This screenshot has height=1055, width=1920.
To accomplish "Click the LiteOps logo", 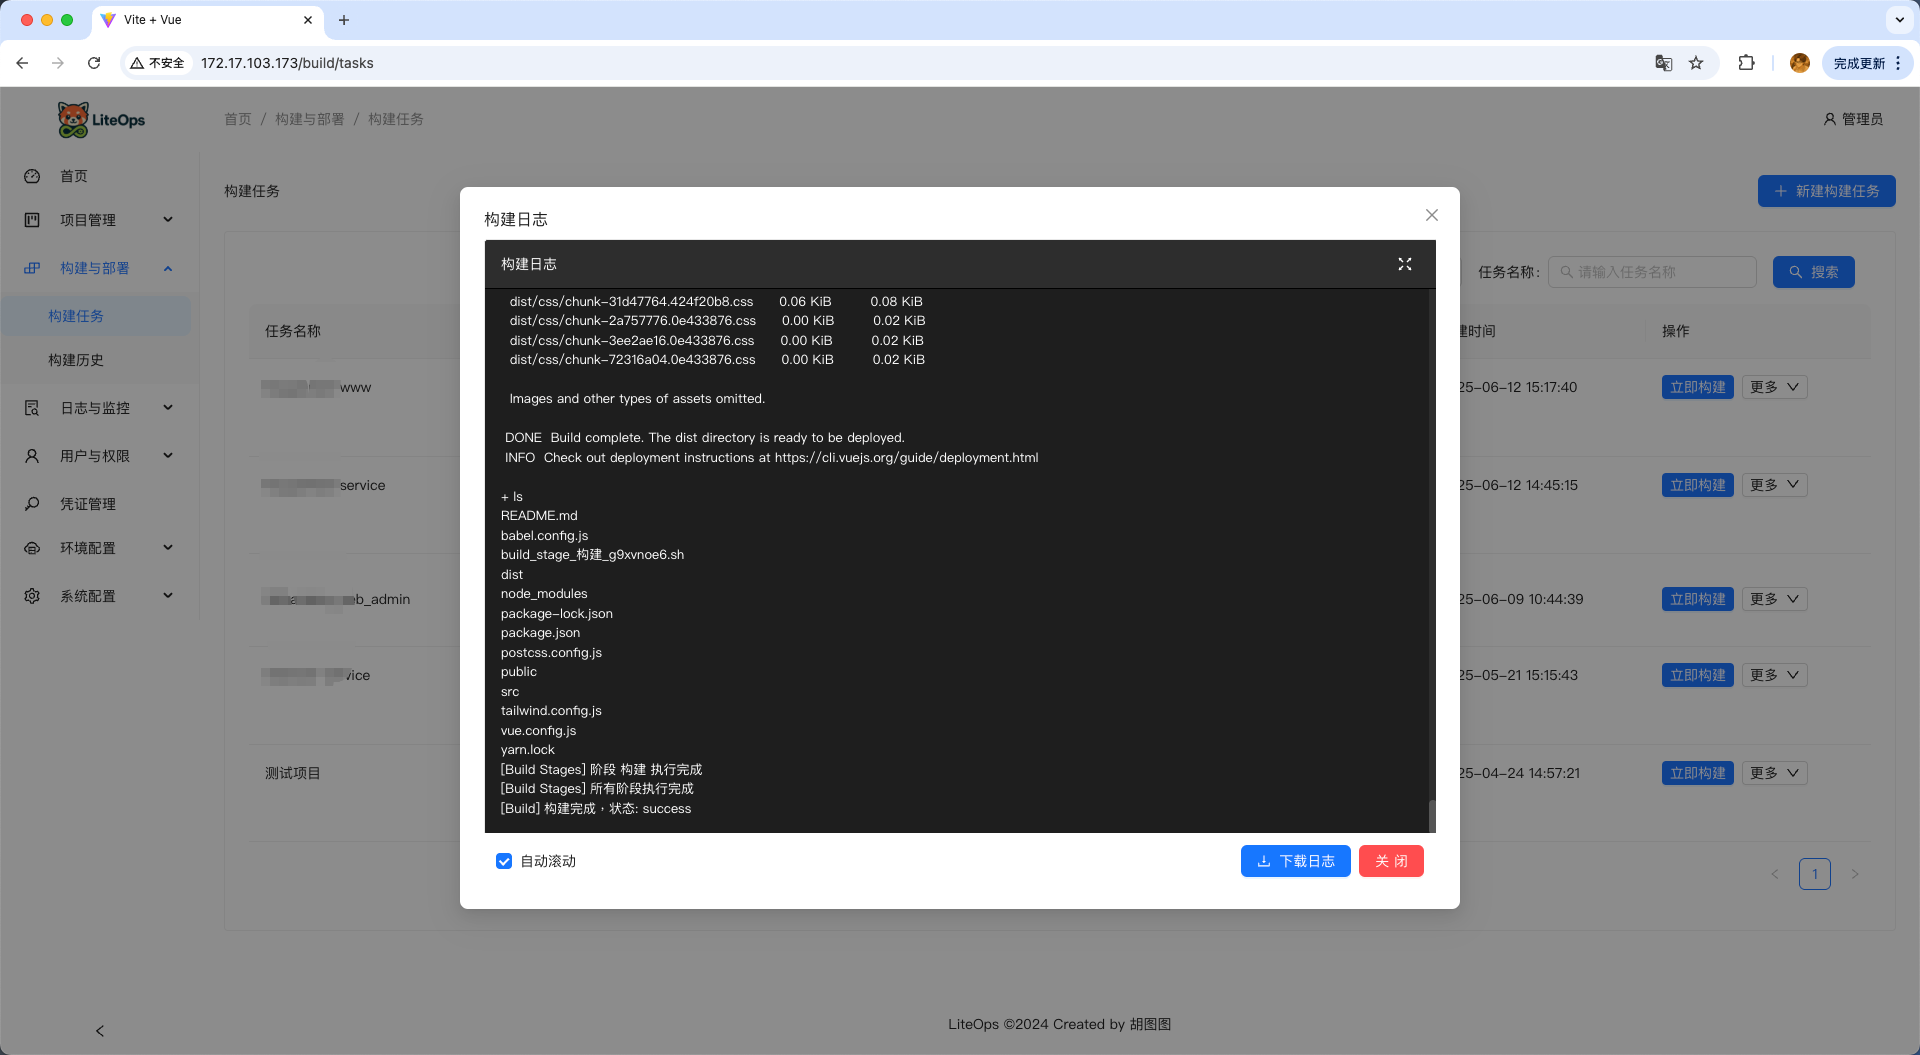I will click(x=101, y=120).
